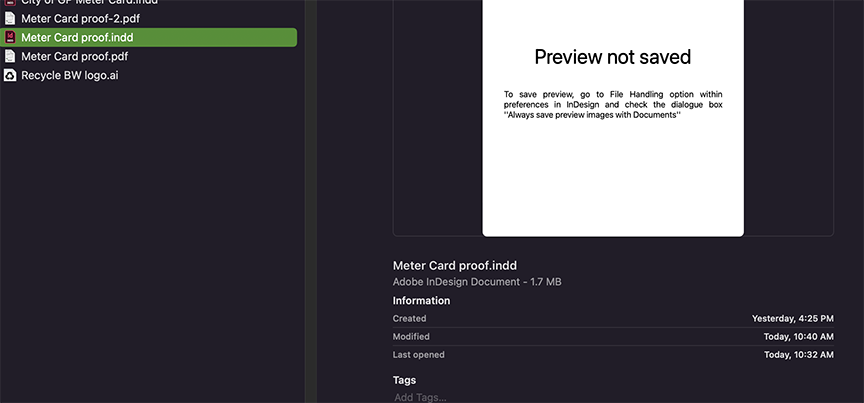Viewport: 864px width, 403px height.
Task: Select the Recycle BW logo.ai file
Action: (69, 75)
